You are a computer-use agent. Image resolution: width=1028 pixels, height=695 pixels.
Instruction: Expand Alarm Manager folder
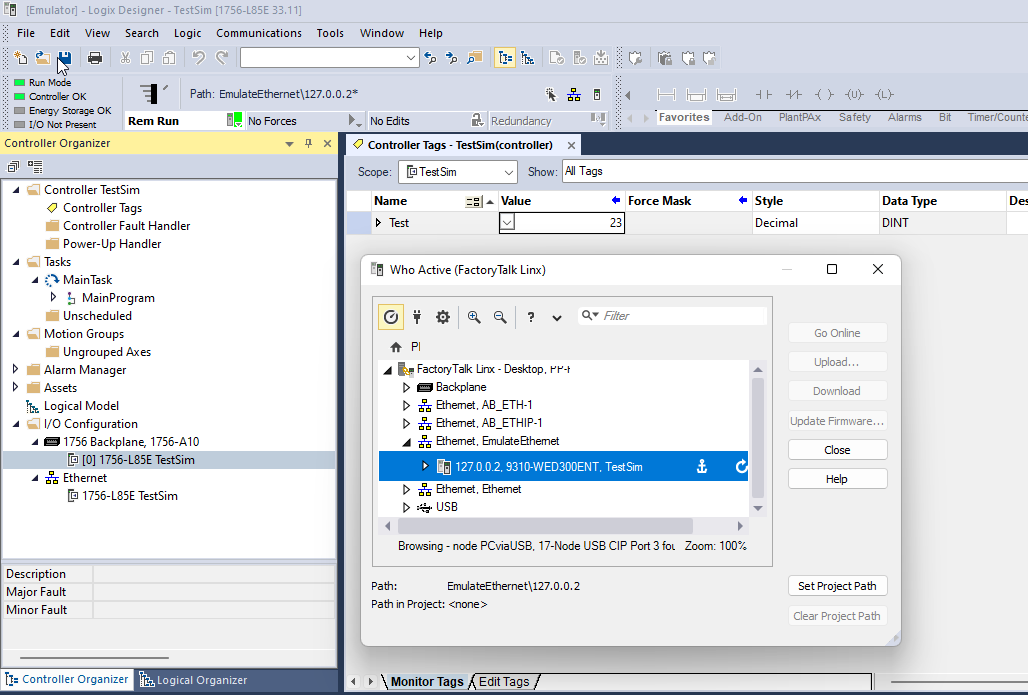(x=16, y=369)
